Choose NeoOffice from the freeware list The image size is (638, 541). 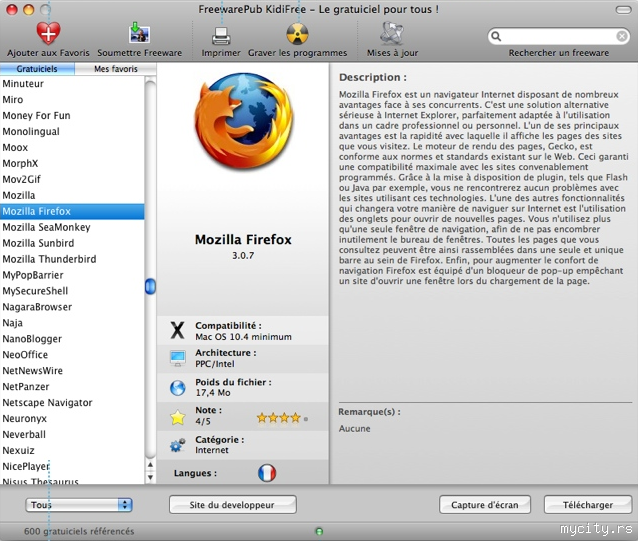(x=25, y=354)
